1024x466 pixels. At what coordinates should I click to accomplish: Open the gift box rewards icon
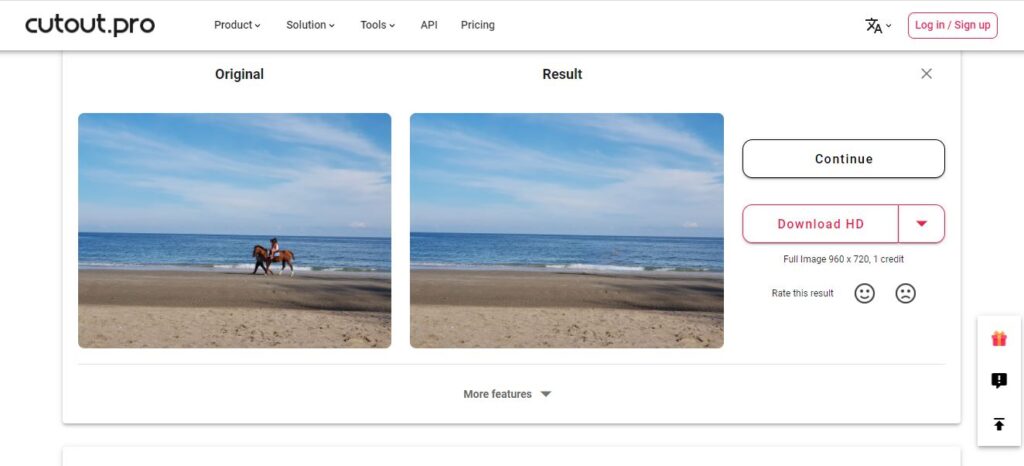click(999, 339)
